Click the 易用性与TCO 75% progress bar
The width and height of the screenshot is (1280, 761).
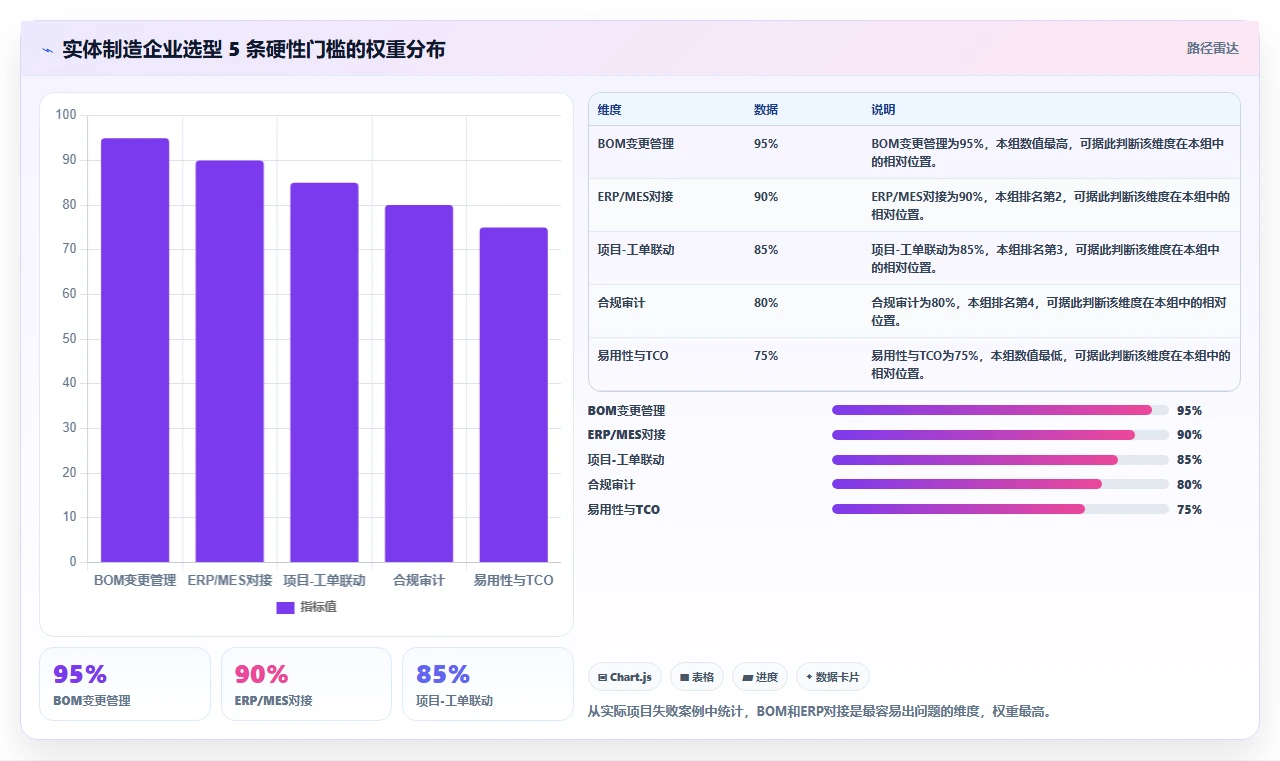coord(1000,509)
